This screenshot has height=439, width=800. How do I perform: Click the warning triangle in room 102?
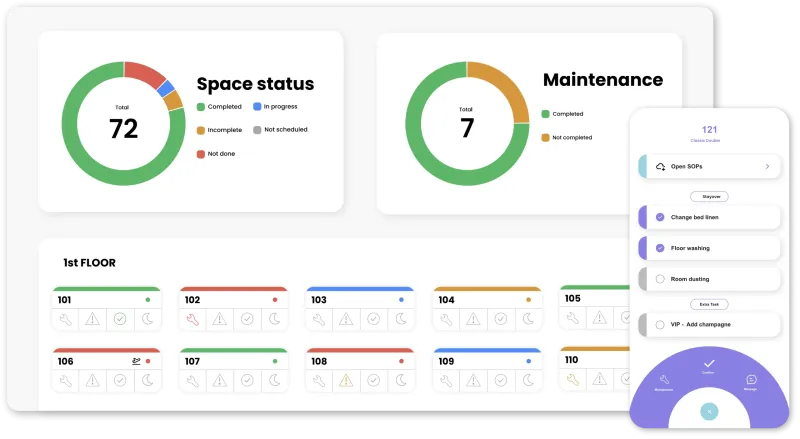[x=219, y=320]
